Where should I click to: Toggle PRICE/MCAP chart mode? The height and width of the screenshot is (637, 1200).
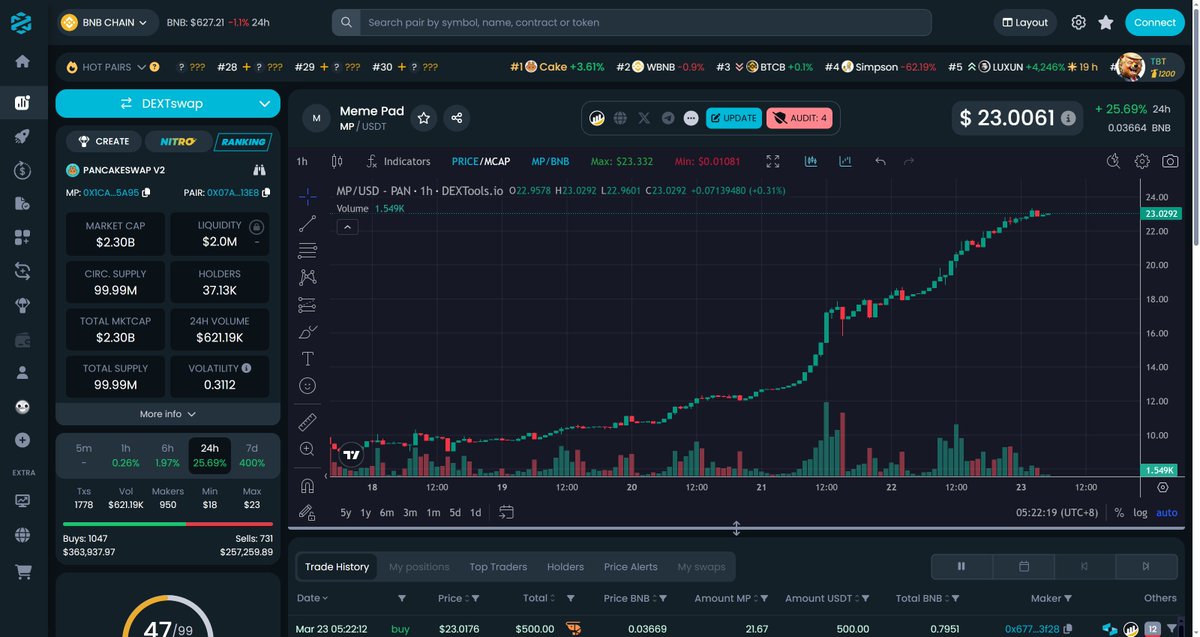coord(481,161)
